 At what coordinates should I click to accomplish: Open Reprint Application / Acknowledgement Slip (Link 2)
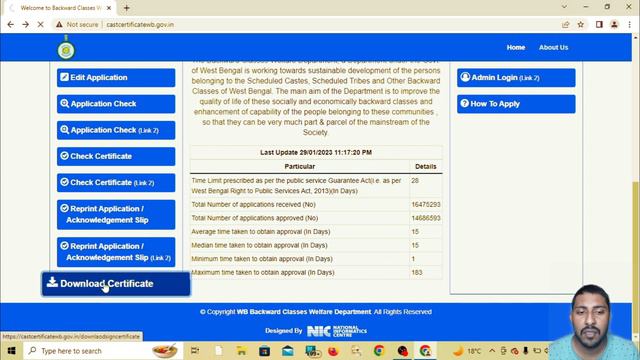click(116, 252)
